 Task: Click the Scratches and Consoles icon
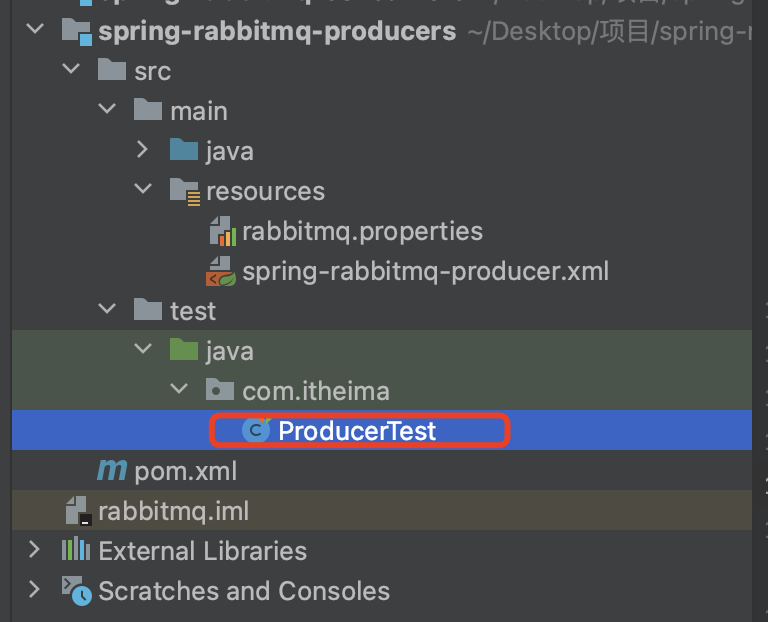tap(76, 590)
